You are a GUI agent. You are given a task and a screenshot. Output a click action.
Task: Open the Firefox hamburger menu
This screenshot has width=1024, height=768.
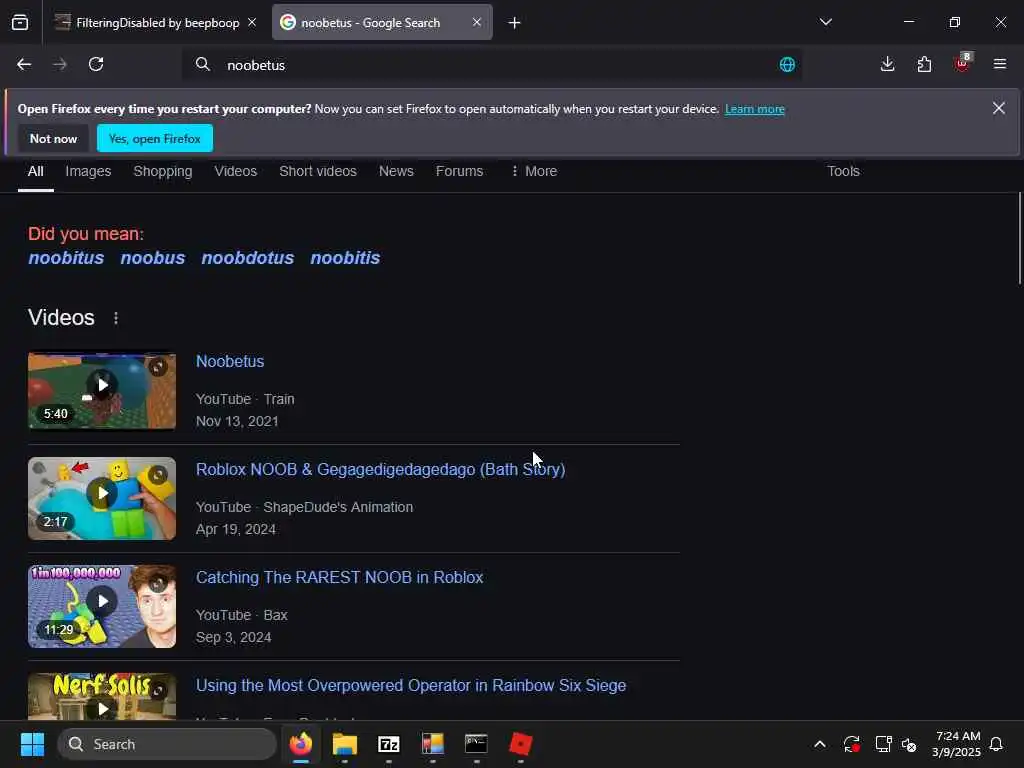[x=999, y=64]
